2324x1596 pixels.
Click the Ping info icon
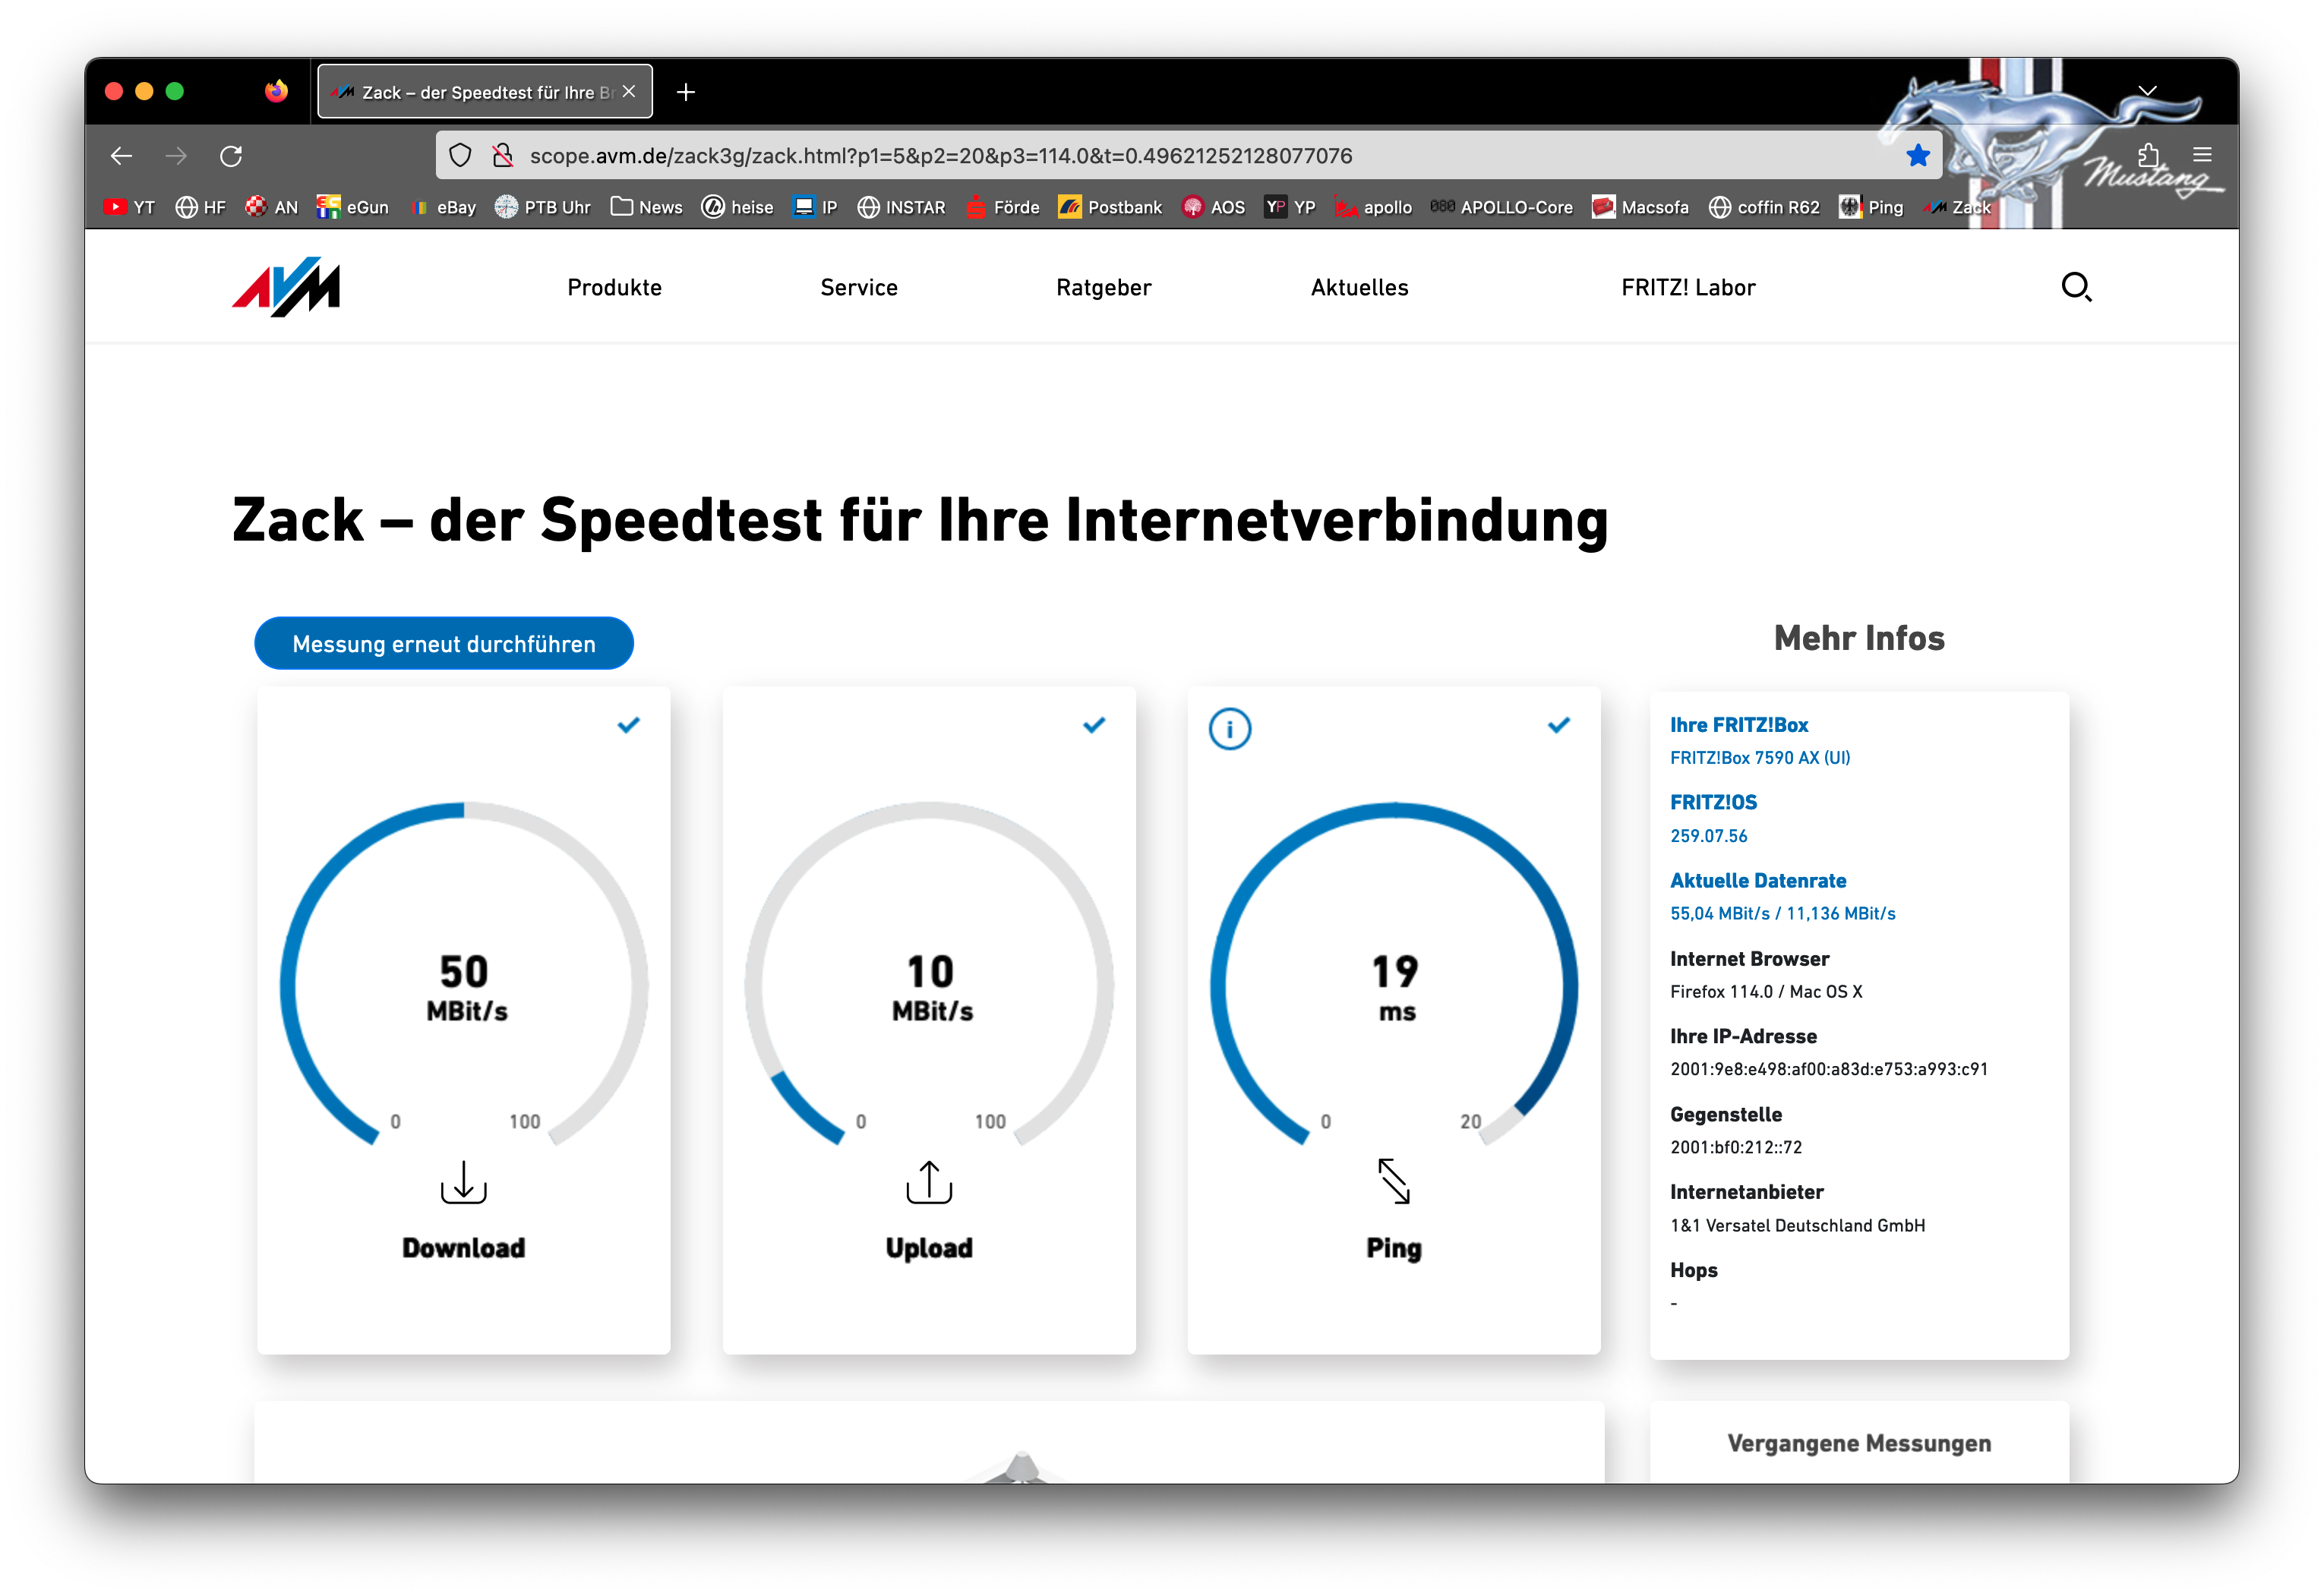pos(1229,729)
